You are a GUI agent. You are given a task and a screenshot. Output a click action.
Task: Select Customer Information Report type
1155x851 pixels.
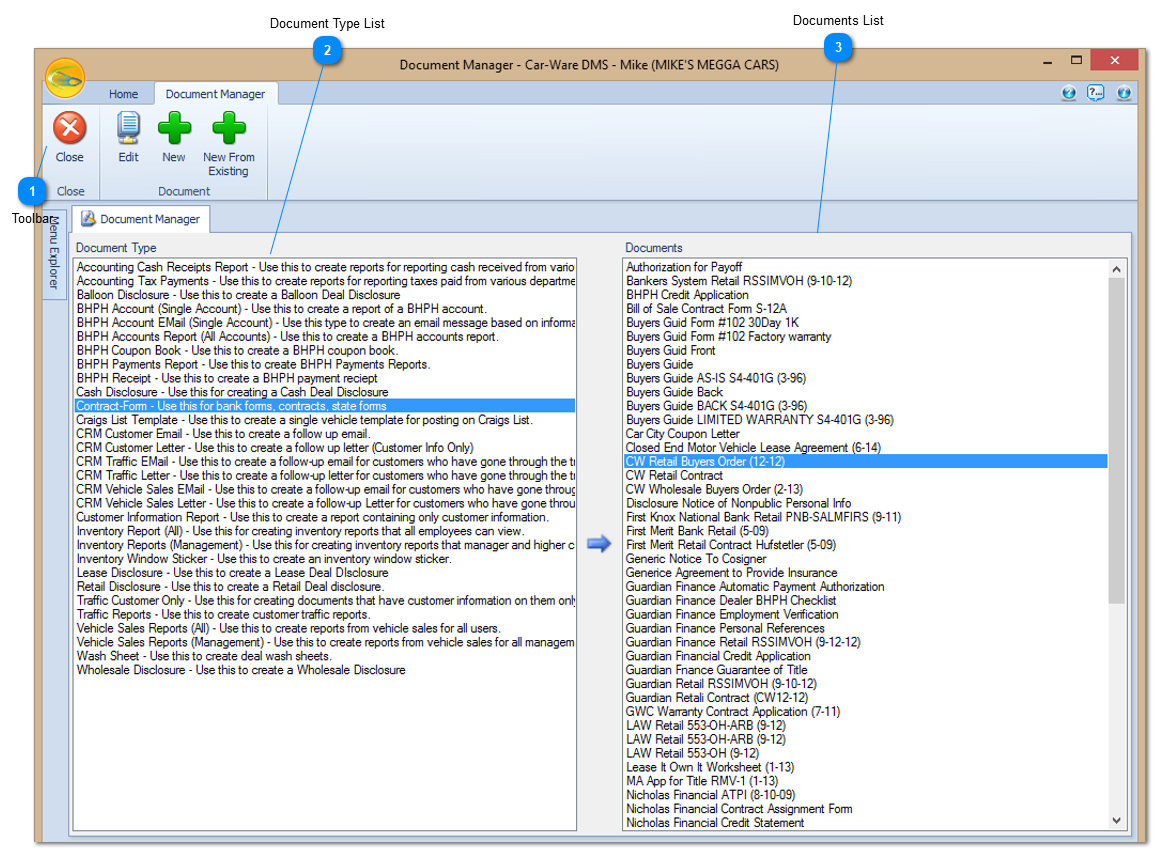click(x=325, y=518)
